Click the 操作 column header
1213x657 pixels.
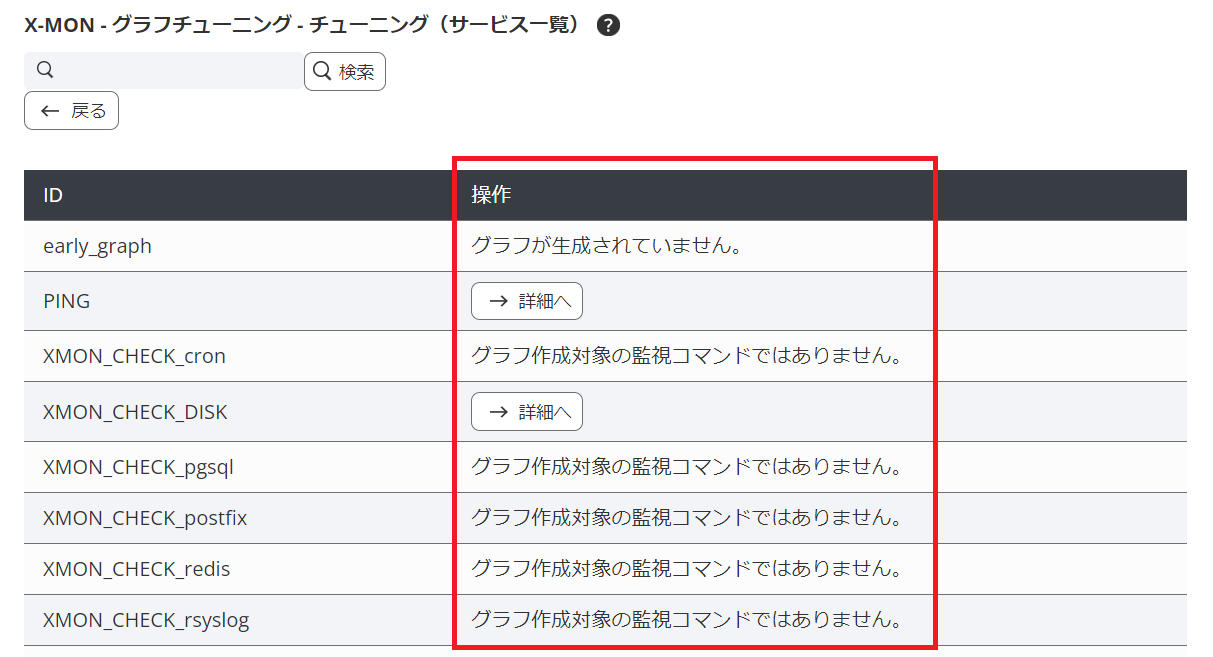(x=491, y=195)
